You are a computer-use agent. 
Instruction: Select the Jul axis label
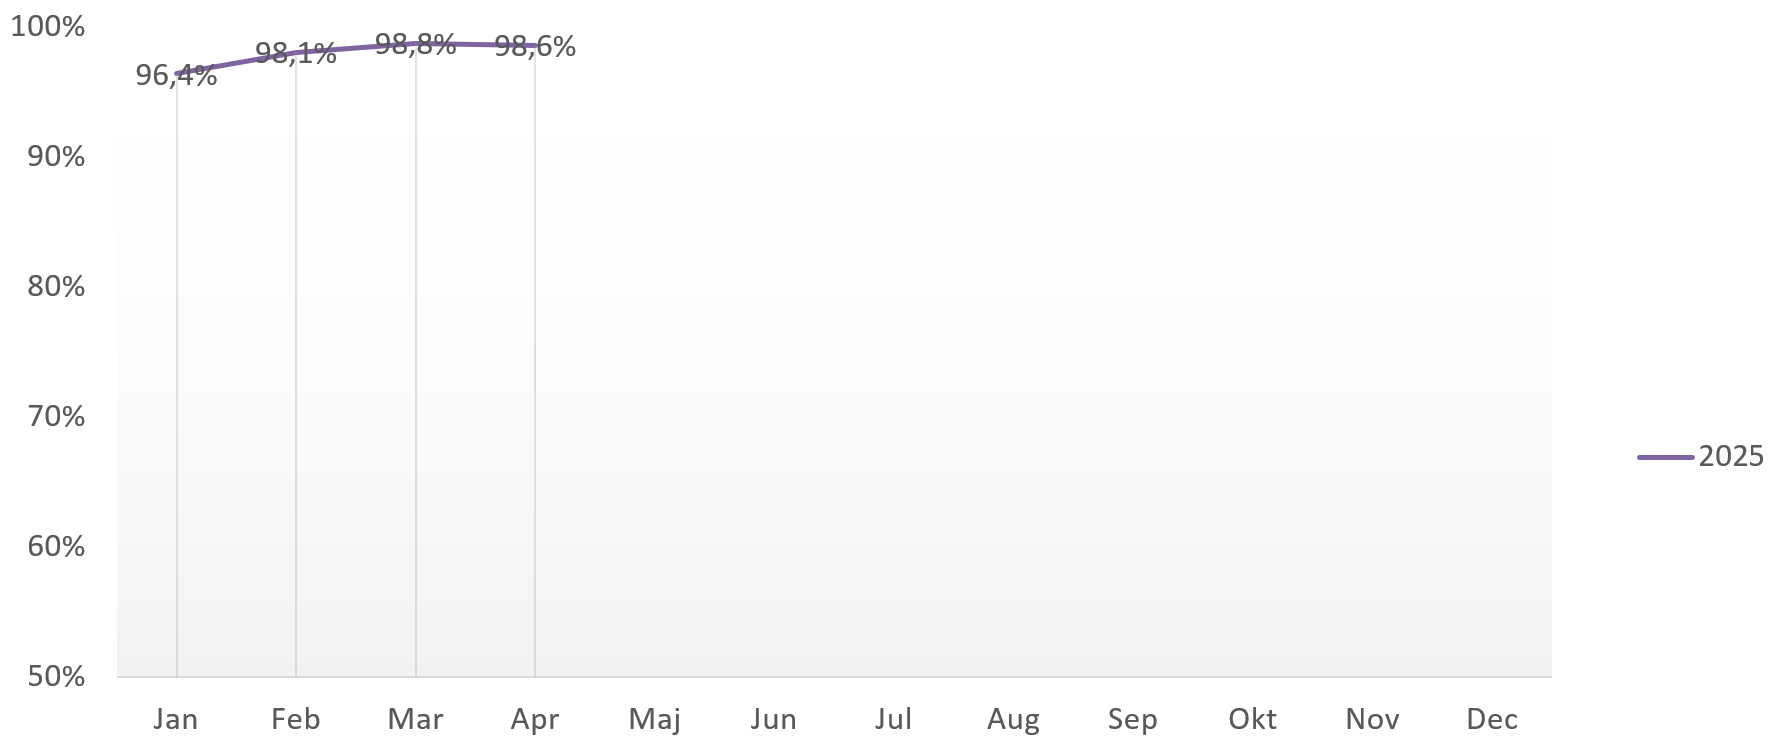tap(893, 719)
